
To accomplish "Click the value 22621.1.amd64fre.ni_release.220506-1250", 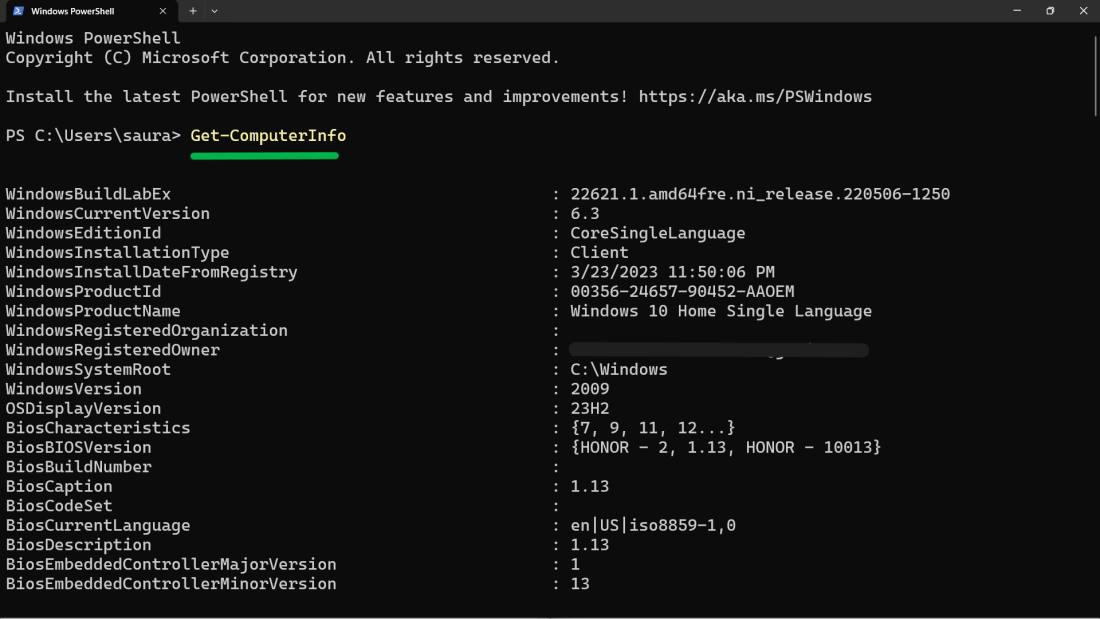I will click(x=760, y=194).
